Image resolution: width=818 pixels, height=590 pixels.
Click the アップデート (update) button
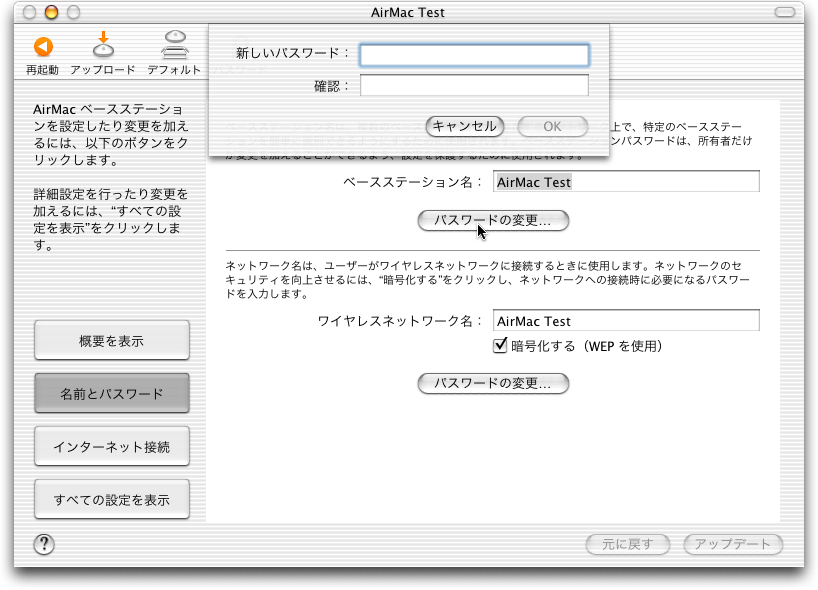(x=732, y=544)
